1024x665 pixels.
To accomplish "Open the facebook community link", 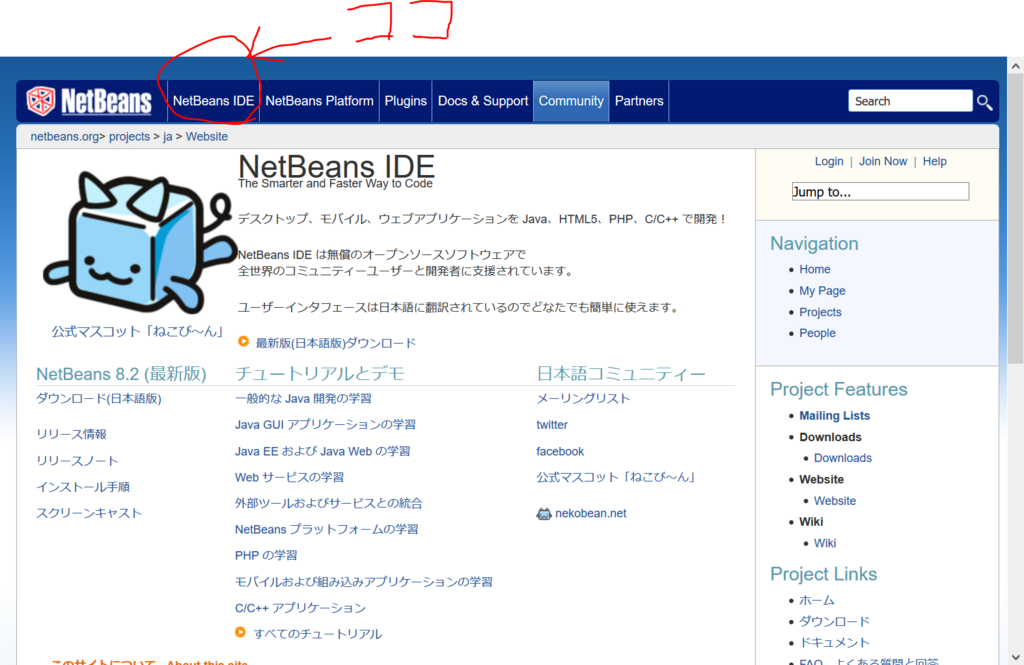I will click(560, 451).
